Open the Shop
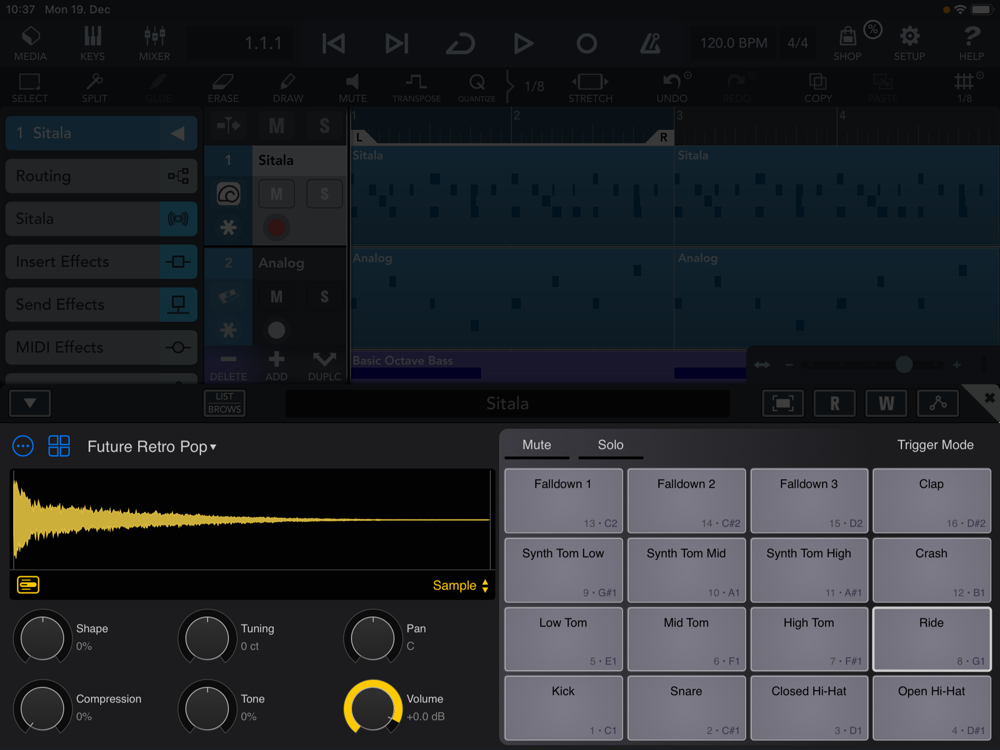Image resolution: width=1000 pixels, height=750 pixels. coord(848,43)
